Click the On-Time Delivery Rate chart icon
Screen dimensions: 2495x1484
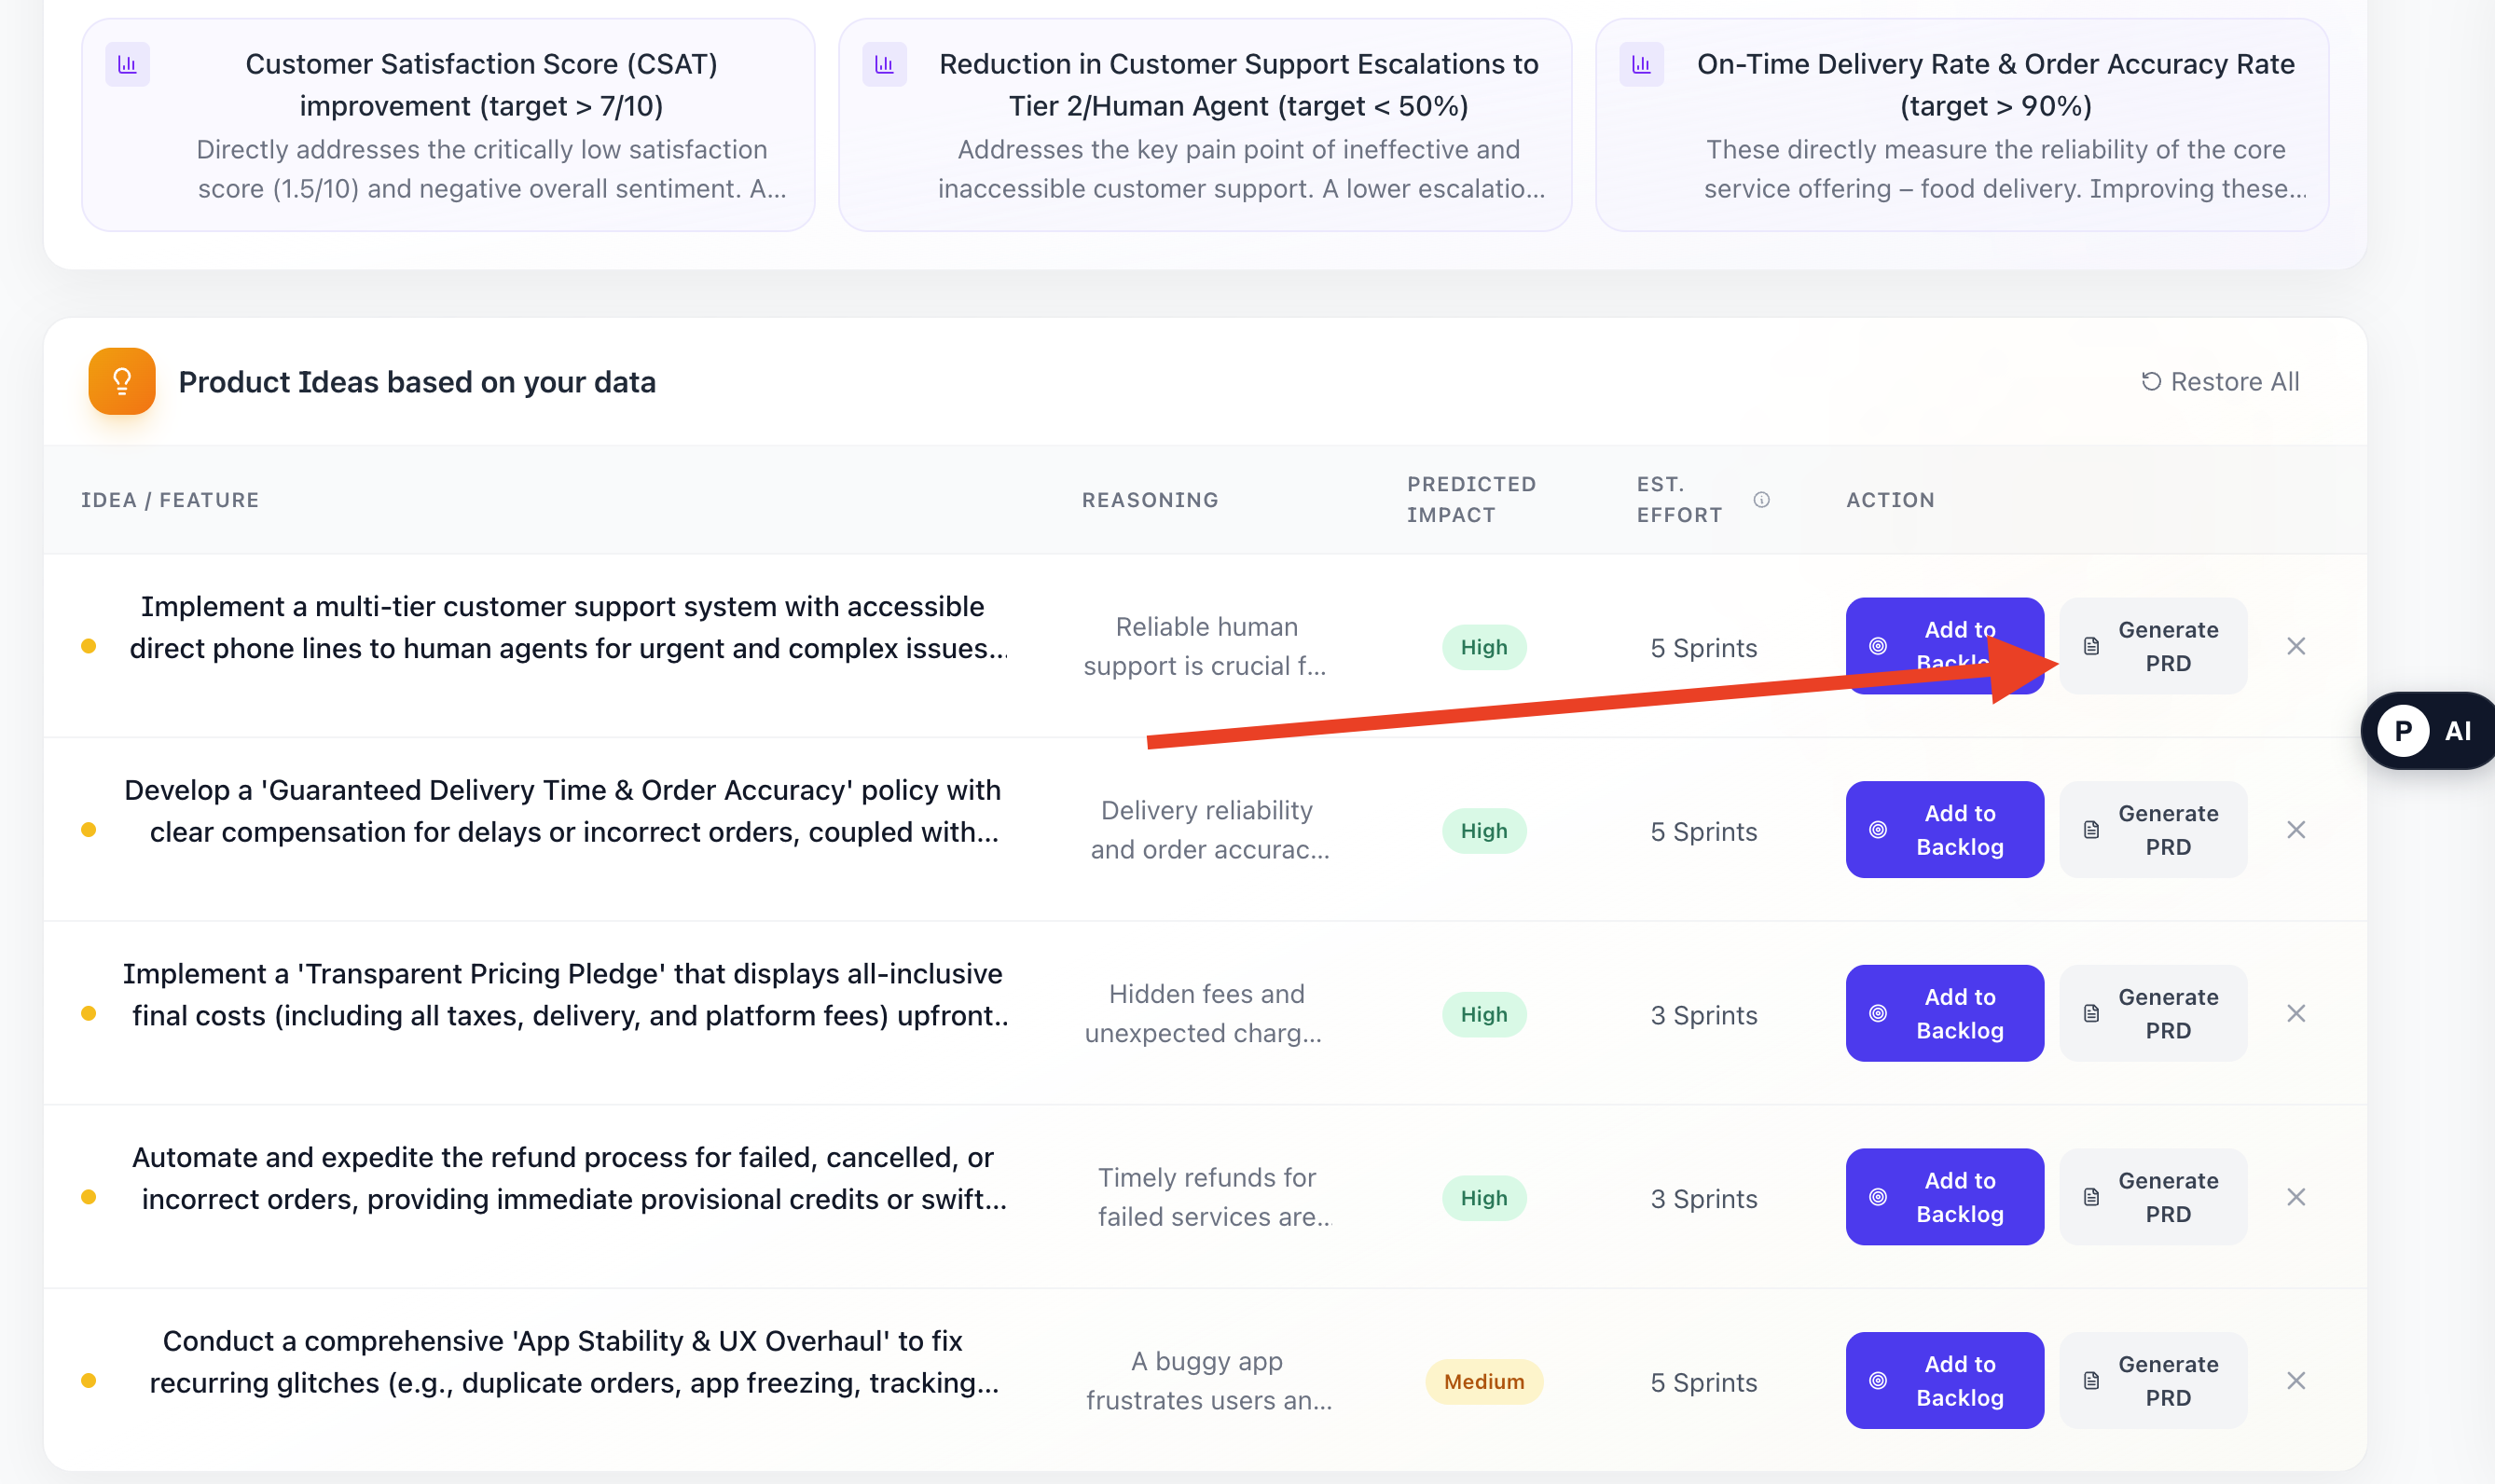[x=1641, y=65]
